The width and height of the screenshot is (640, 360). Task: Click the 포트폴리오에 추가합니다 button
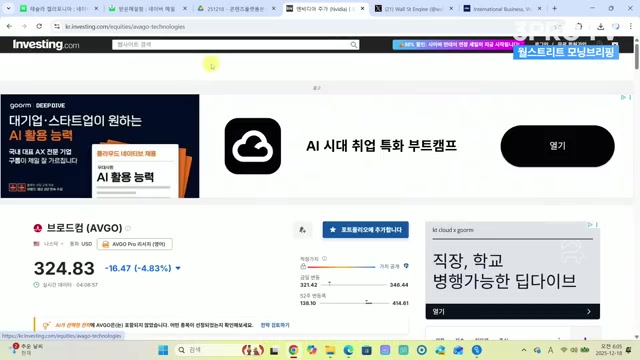(365, 230)
